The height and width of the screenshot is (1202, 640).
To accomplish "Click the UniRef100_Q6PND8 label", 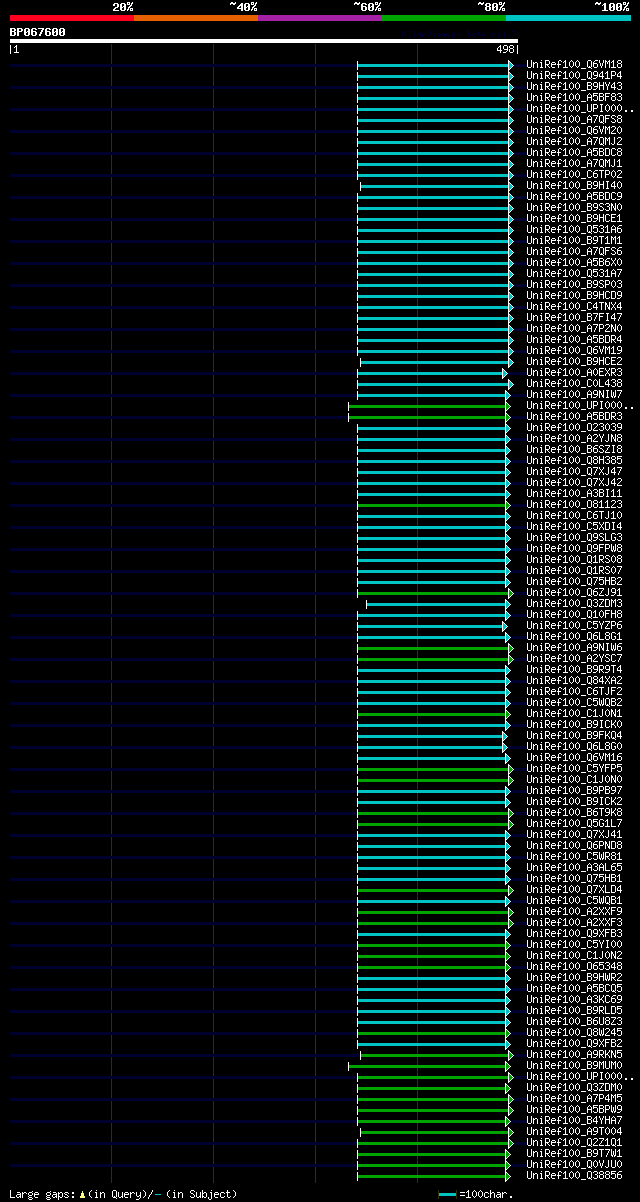I will [x=574, y=845].
